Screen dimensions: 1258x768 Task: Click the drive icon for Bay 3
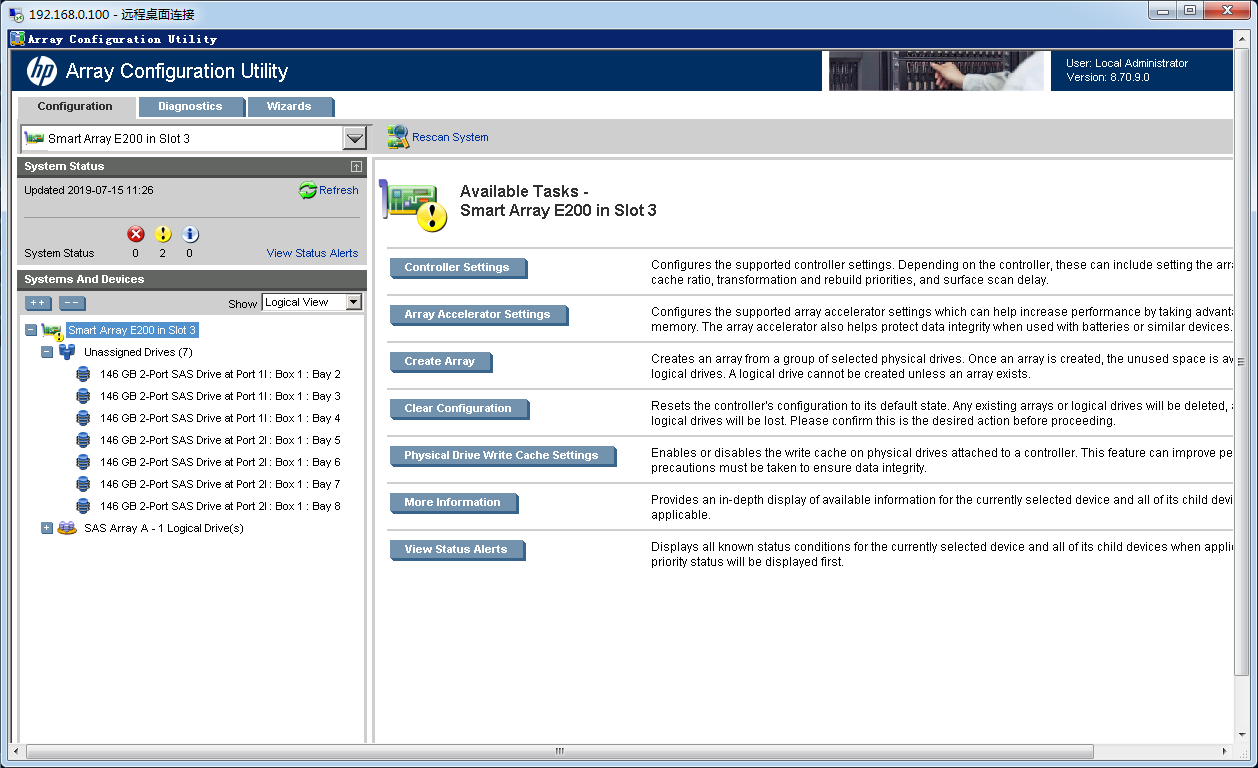pyautogui.click(x=83, y=396)
